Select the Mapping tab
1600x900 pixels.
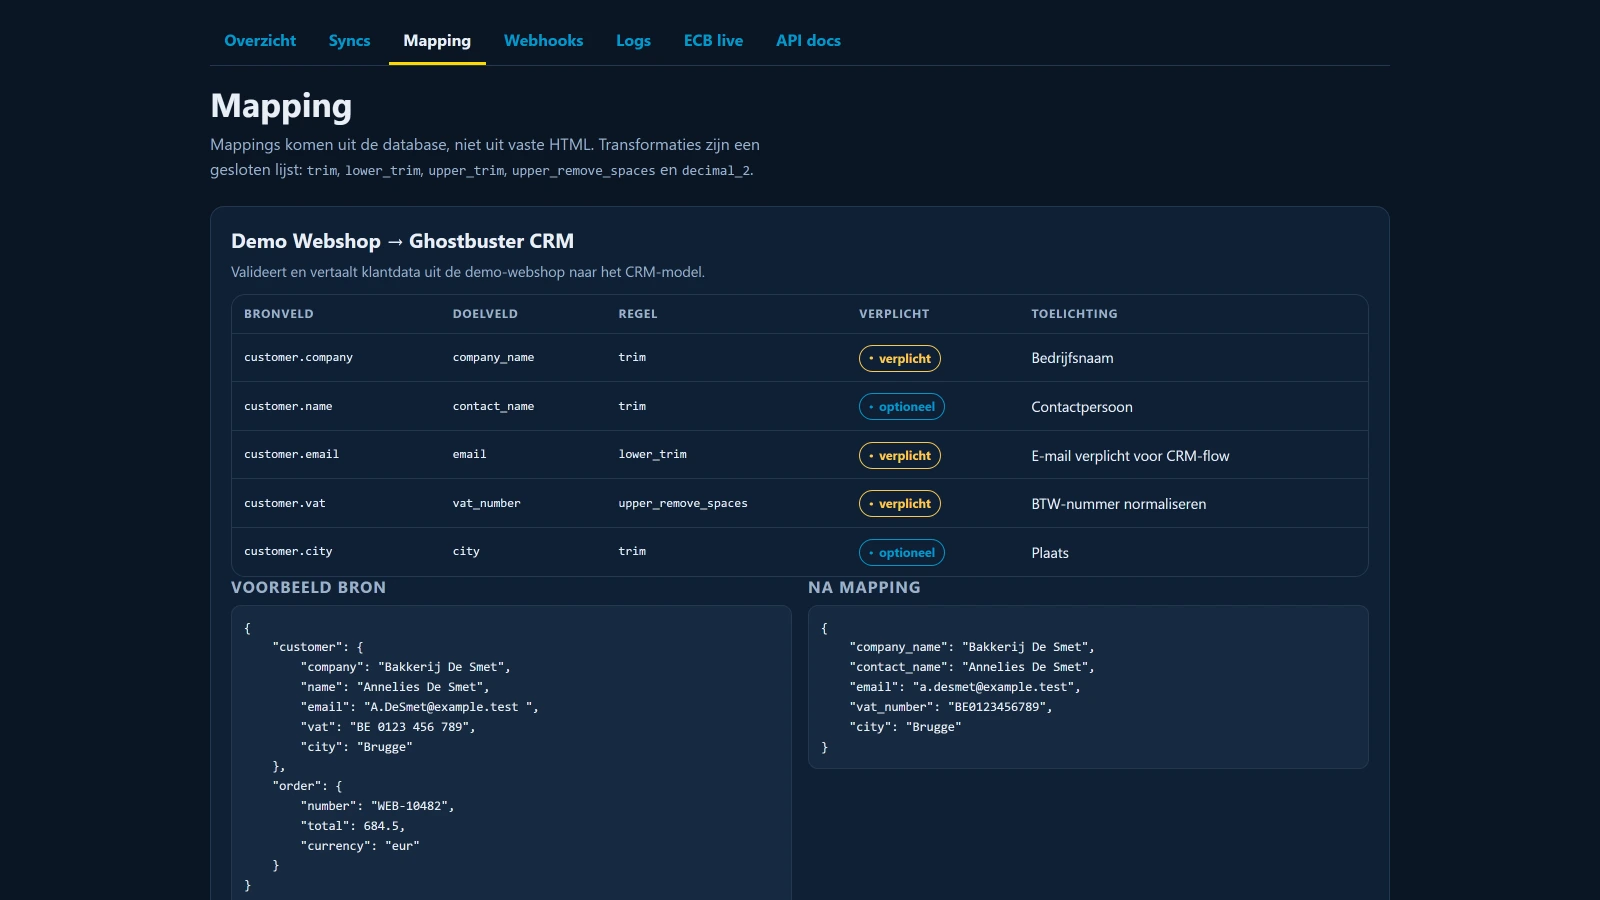pyautogui.click(x=437, y=41)
